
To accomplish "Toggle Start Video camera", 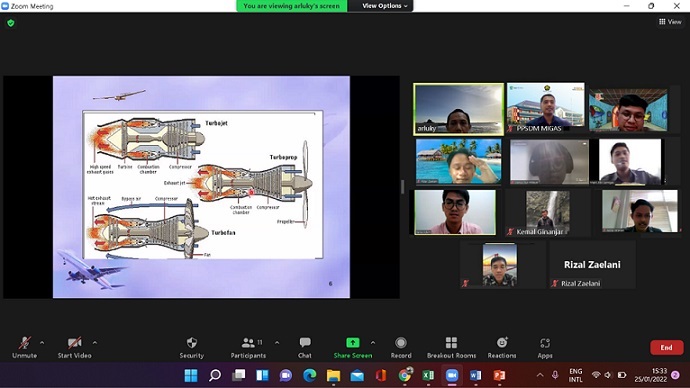I will 74,348.
